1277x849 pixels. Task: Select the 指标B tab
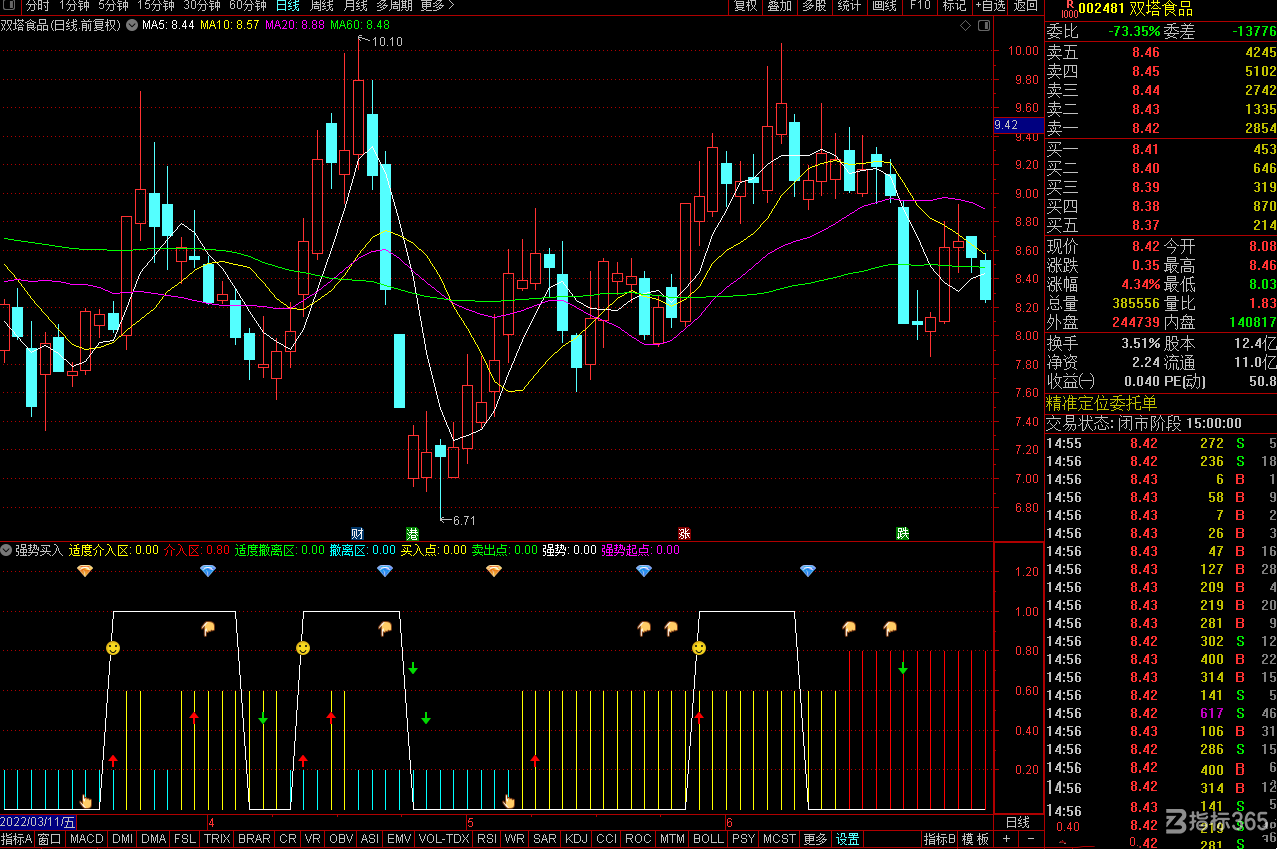[939, 839]
